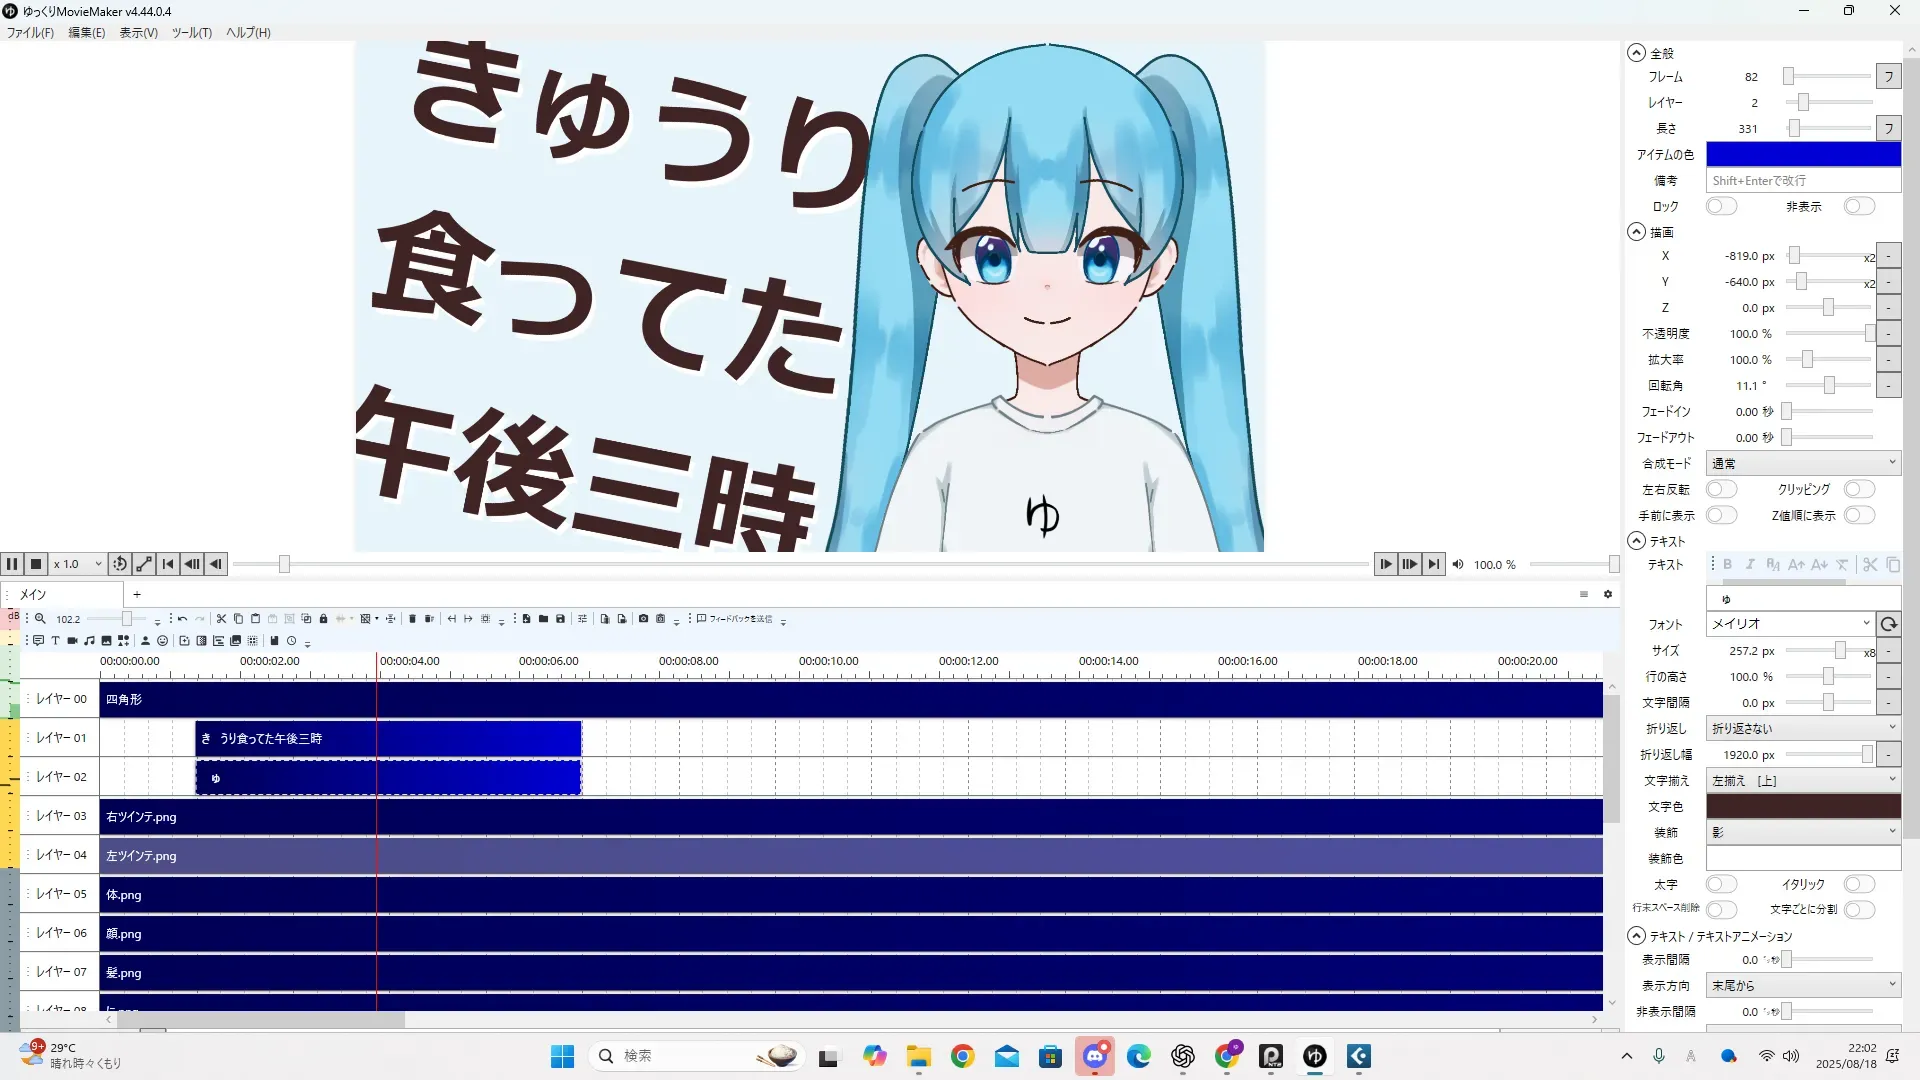Turn on the 太字 (bold) toggle
1920x1080 pixels.
pyautogui.click(x=1721, y=884)
